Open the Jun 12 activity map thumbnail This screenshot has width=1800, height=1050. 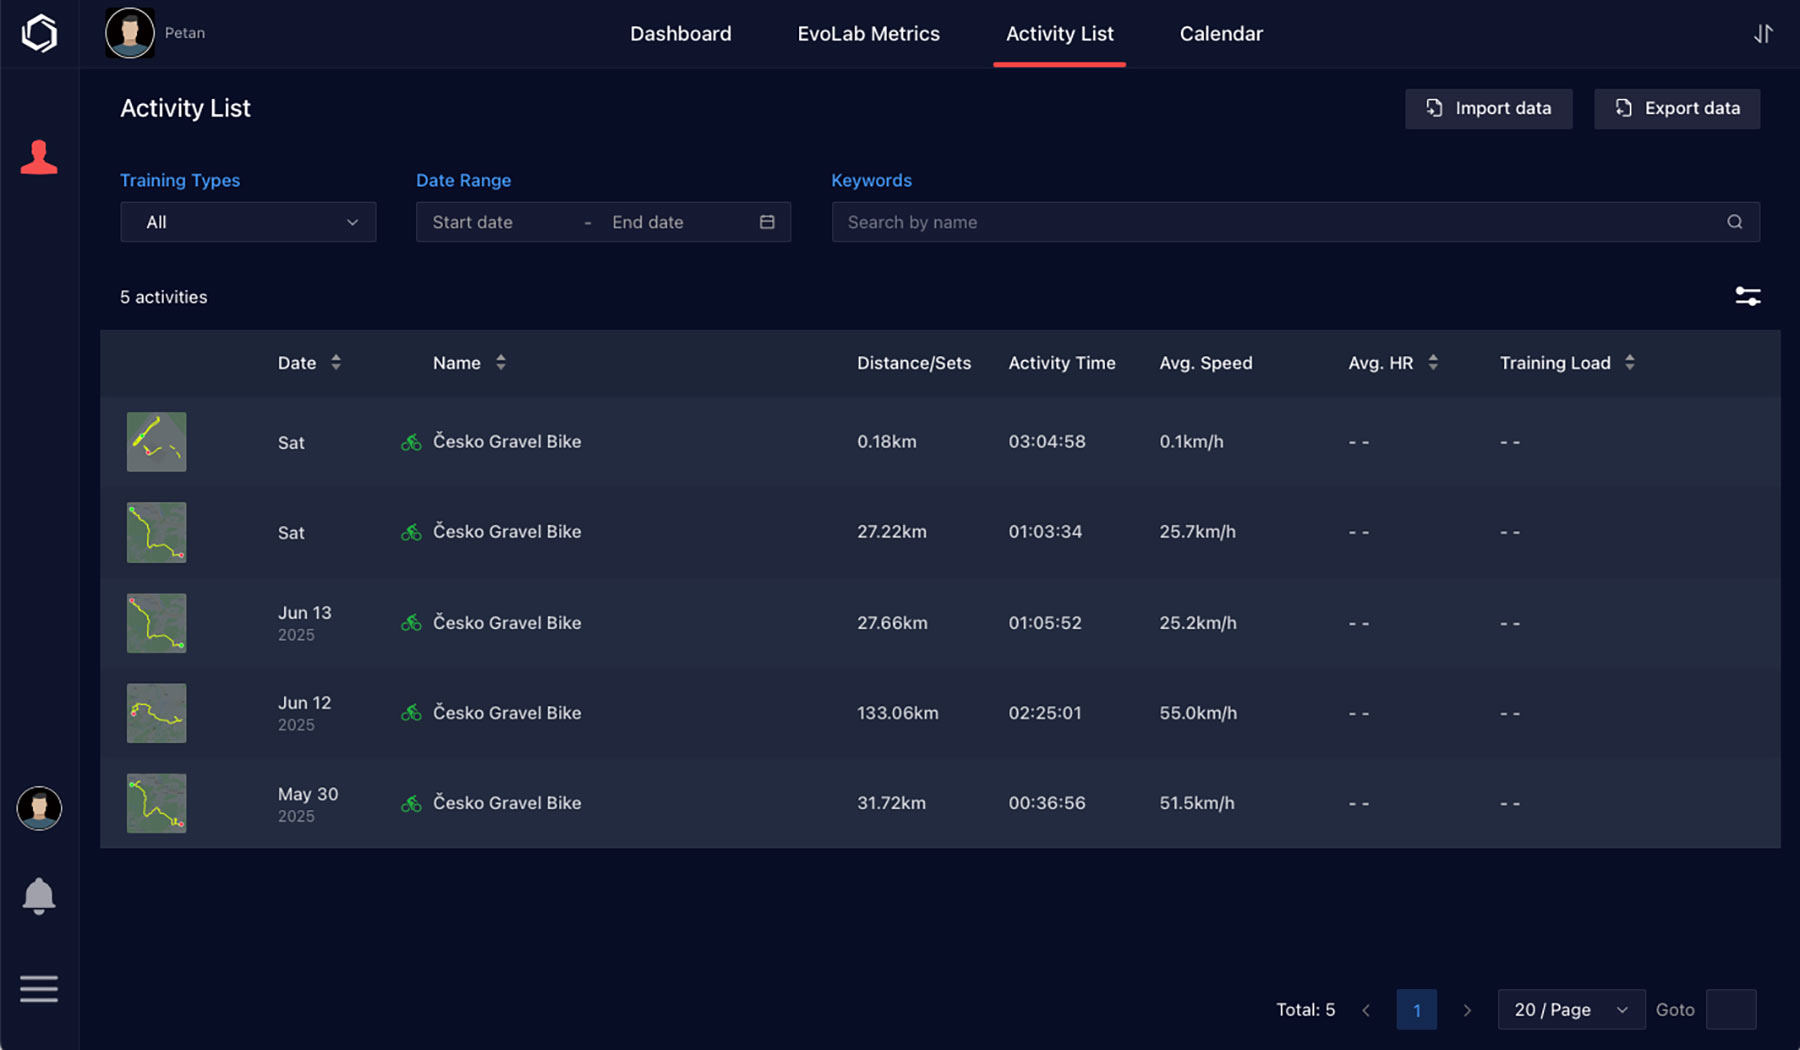tap(156, 713)
